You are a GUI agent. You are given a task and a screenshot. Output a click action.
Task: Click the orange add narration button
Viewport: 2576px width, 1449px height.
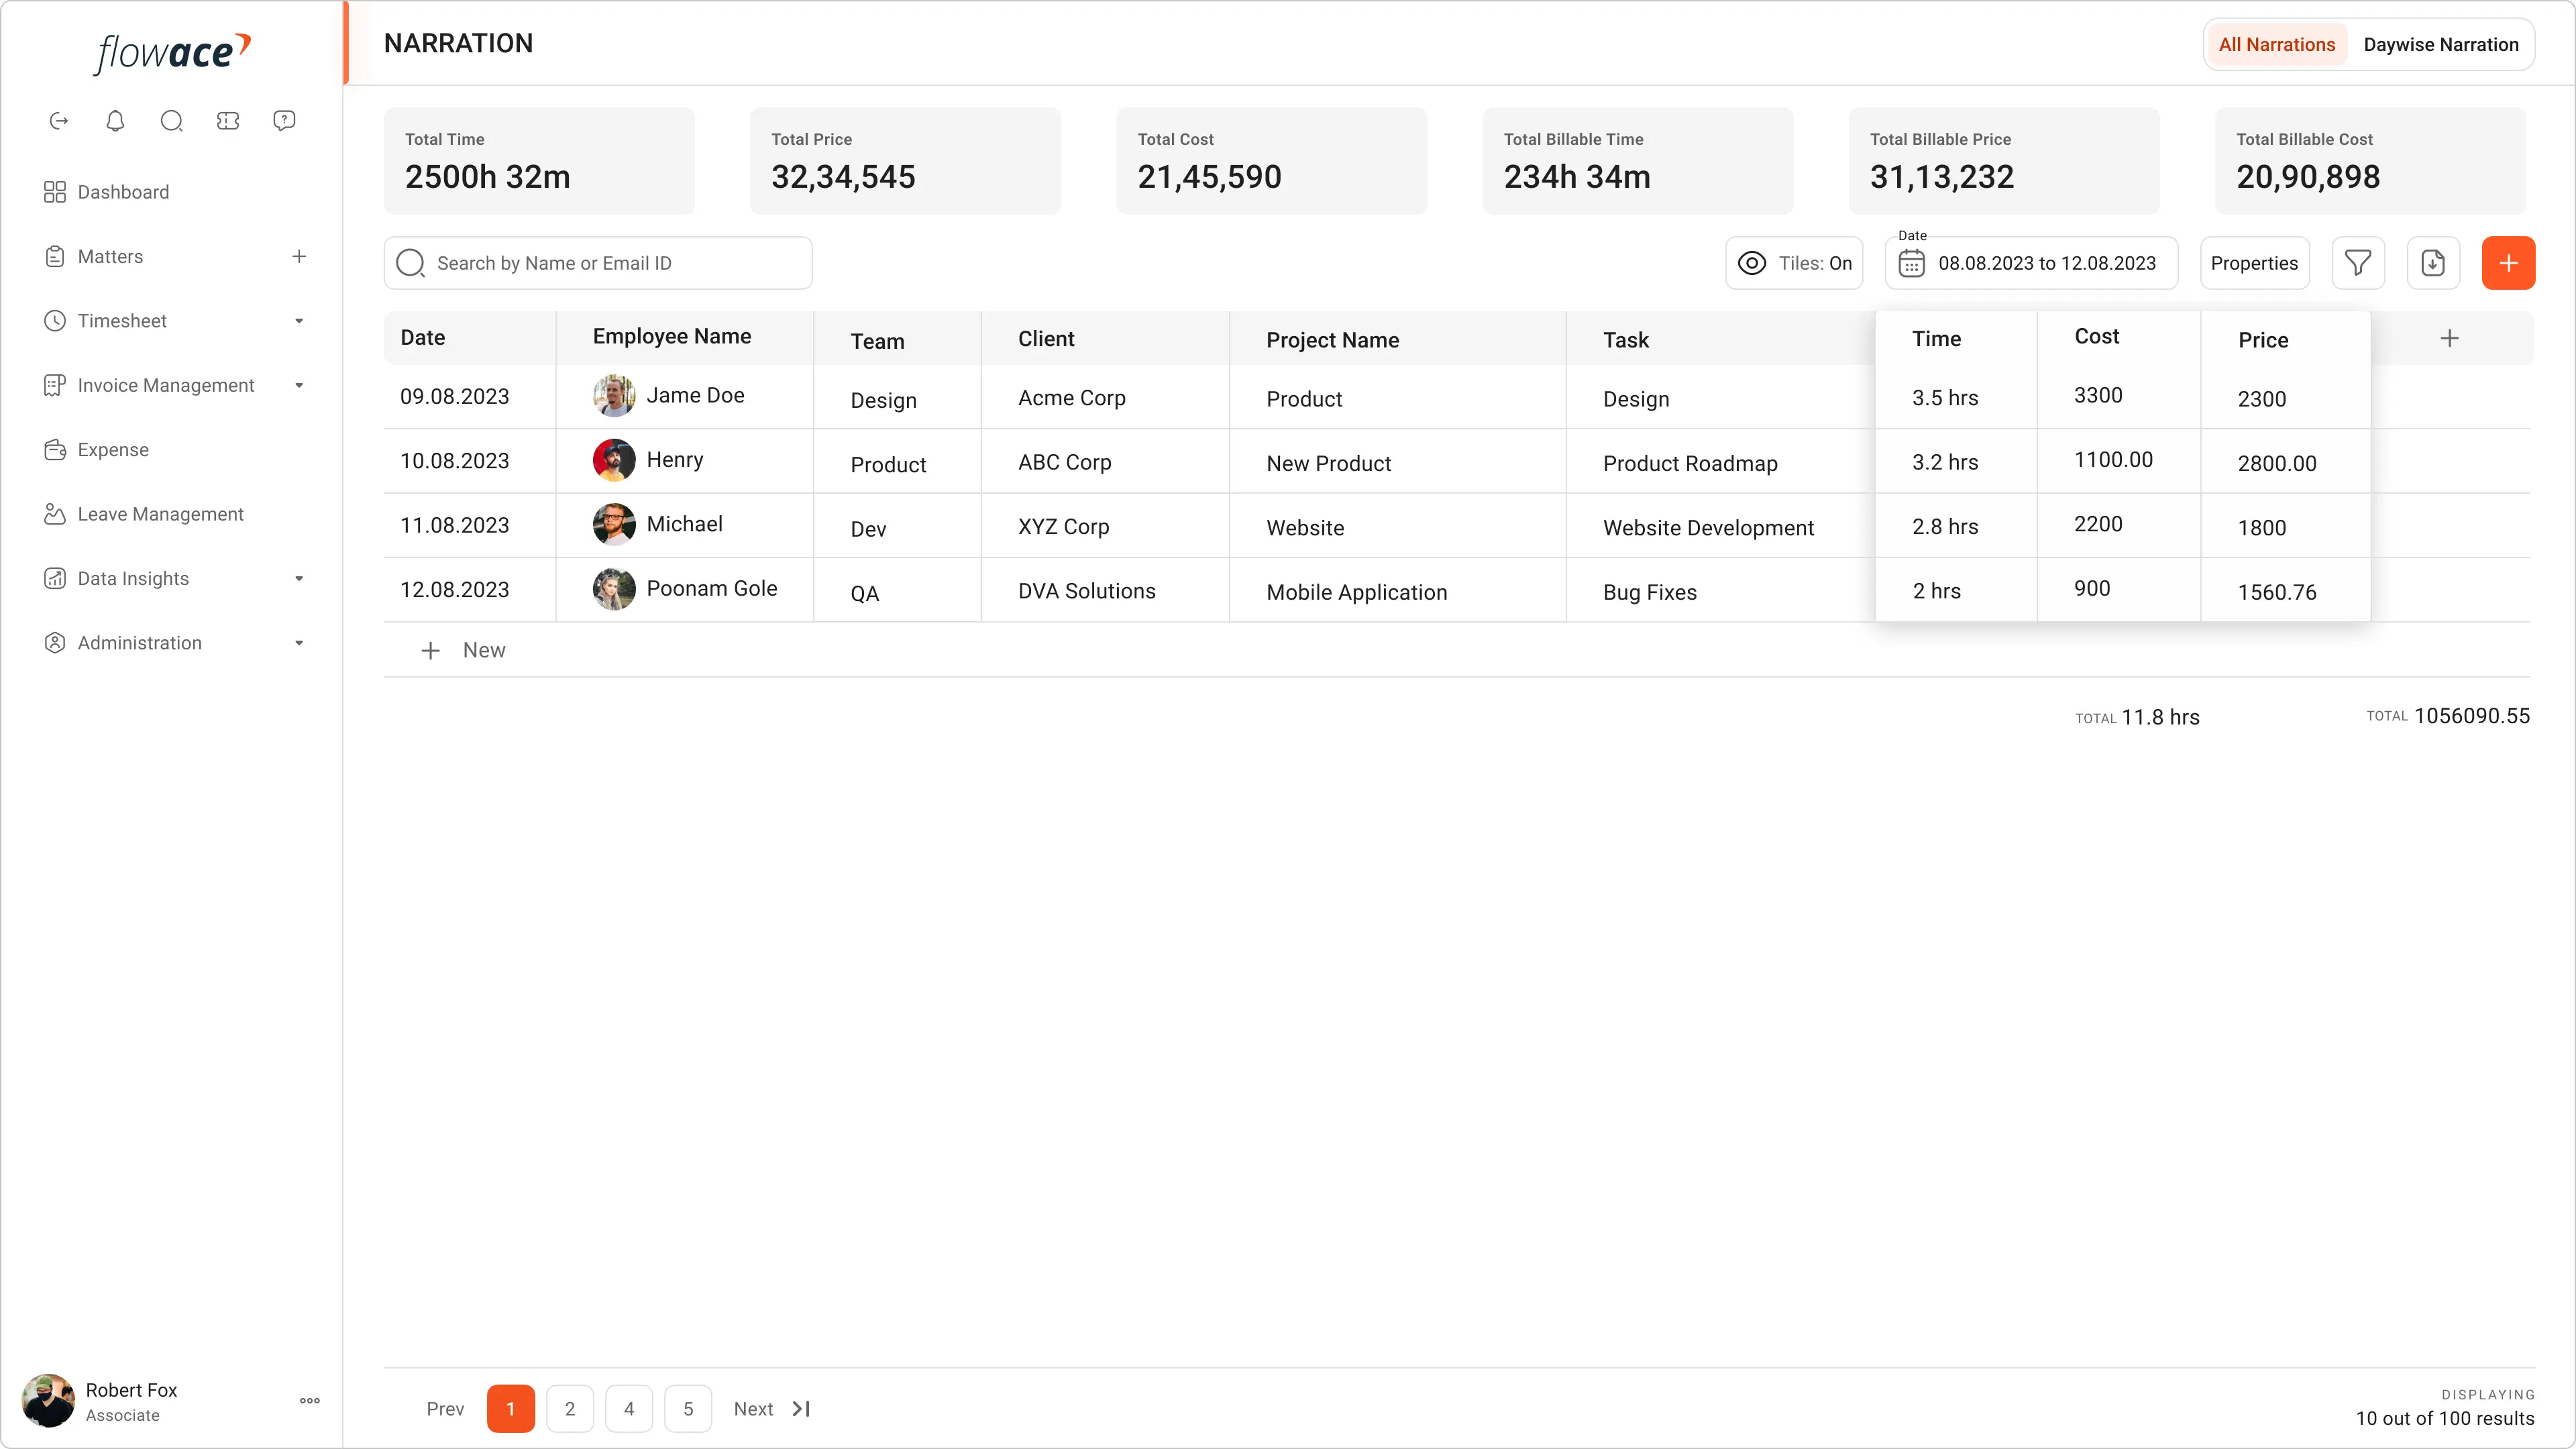click(x=2508, y=263)
